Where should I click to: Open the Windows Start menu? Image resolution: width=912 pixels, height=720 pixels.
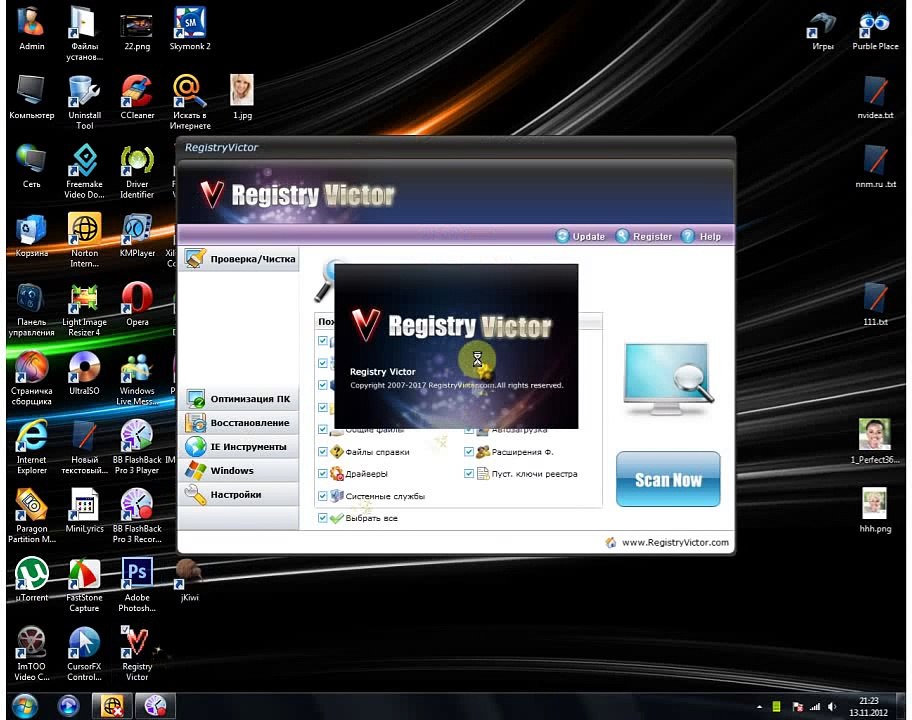(x=24, y=706)
